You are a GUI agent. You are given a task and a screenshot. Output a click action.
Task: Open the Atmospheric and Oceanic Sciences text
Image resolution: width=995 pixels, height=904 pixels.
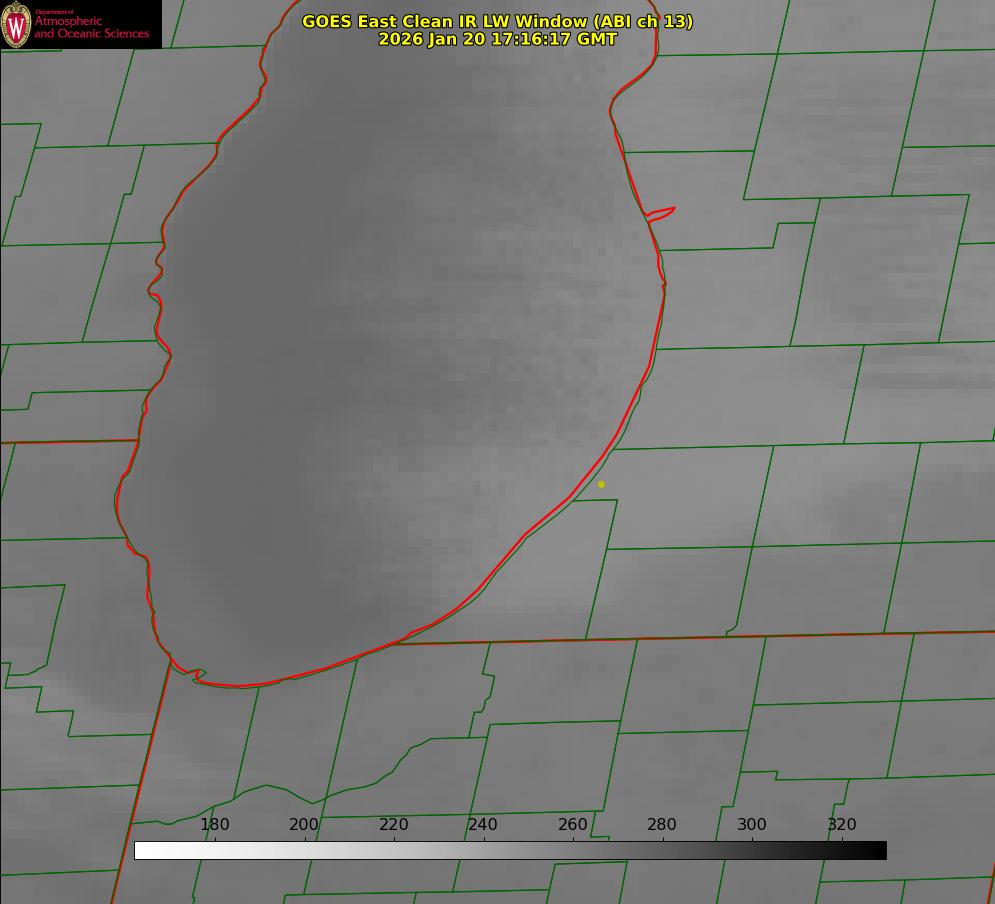(x=91, y=28)
